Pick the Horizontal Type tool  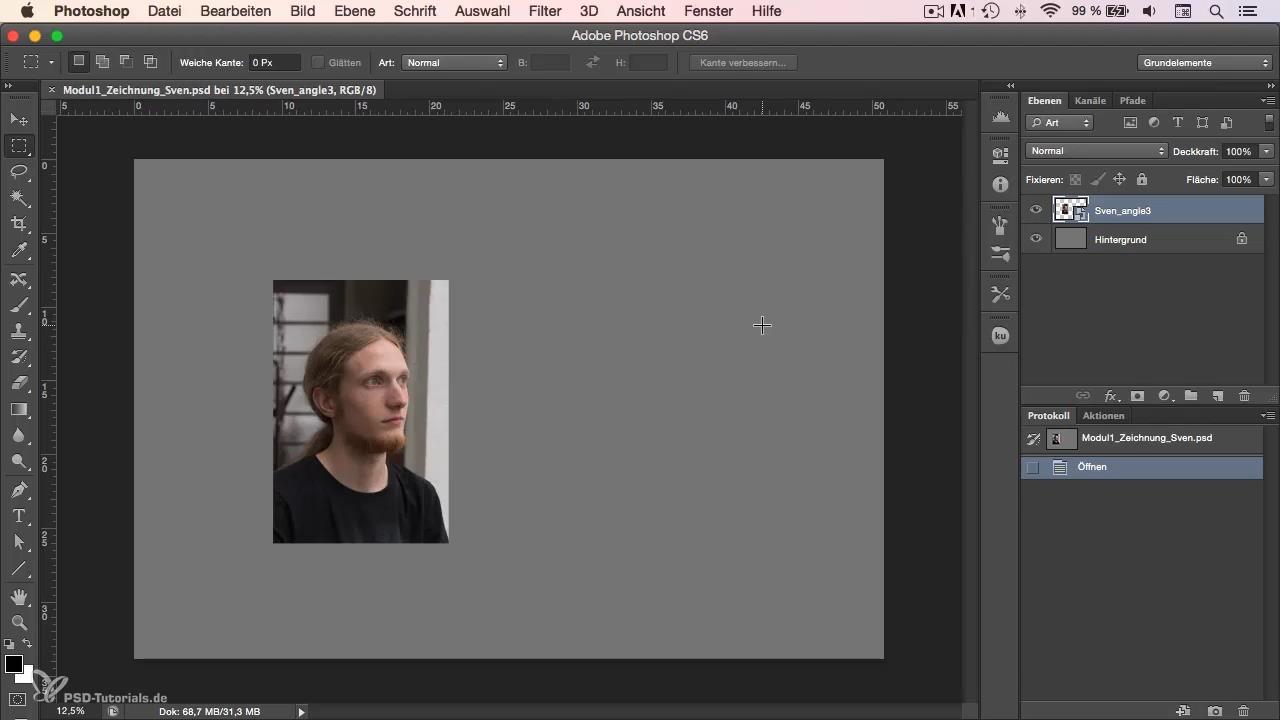pyautogui.click(x=19, y=516)
